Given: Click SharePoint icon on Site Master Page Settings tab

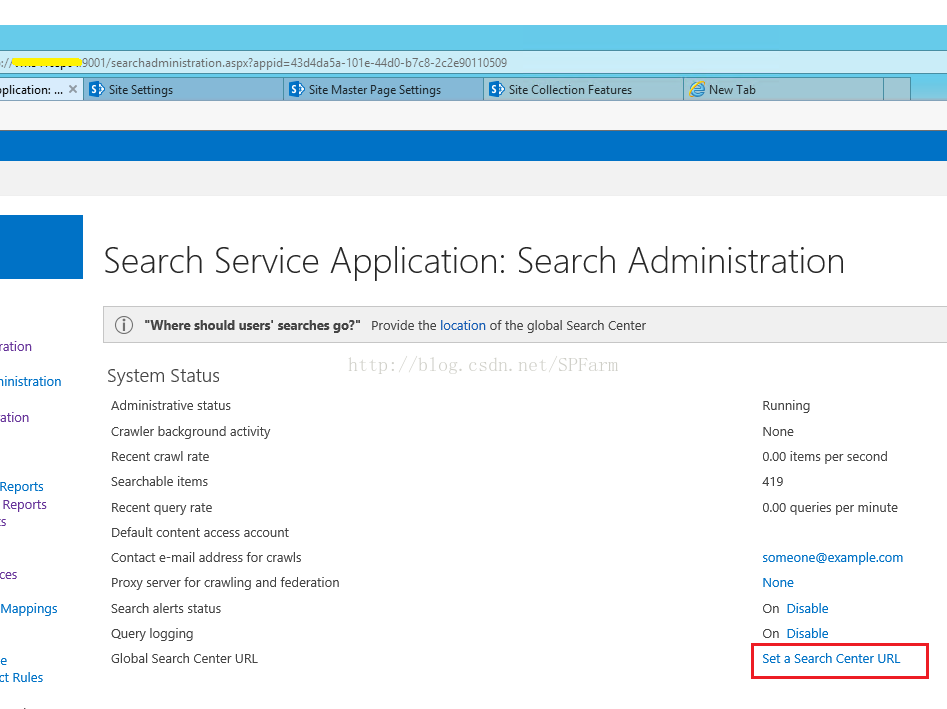Looking at the screenshot, I should point(297,89).
